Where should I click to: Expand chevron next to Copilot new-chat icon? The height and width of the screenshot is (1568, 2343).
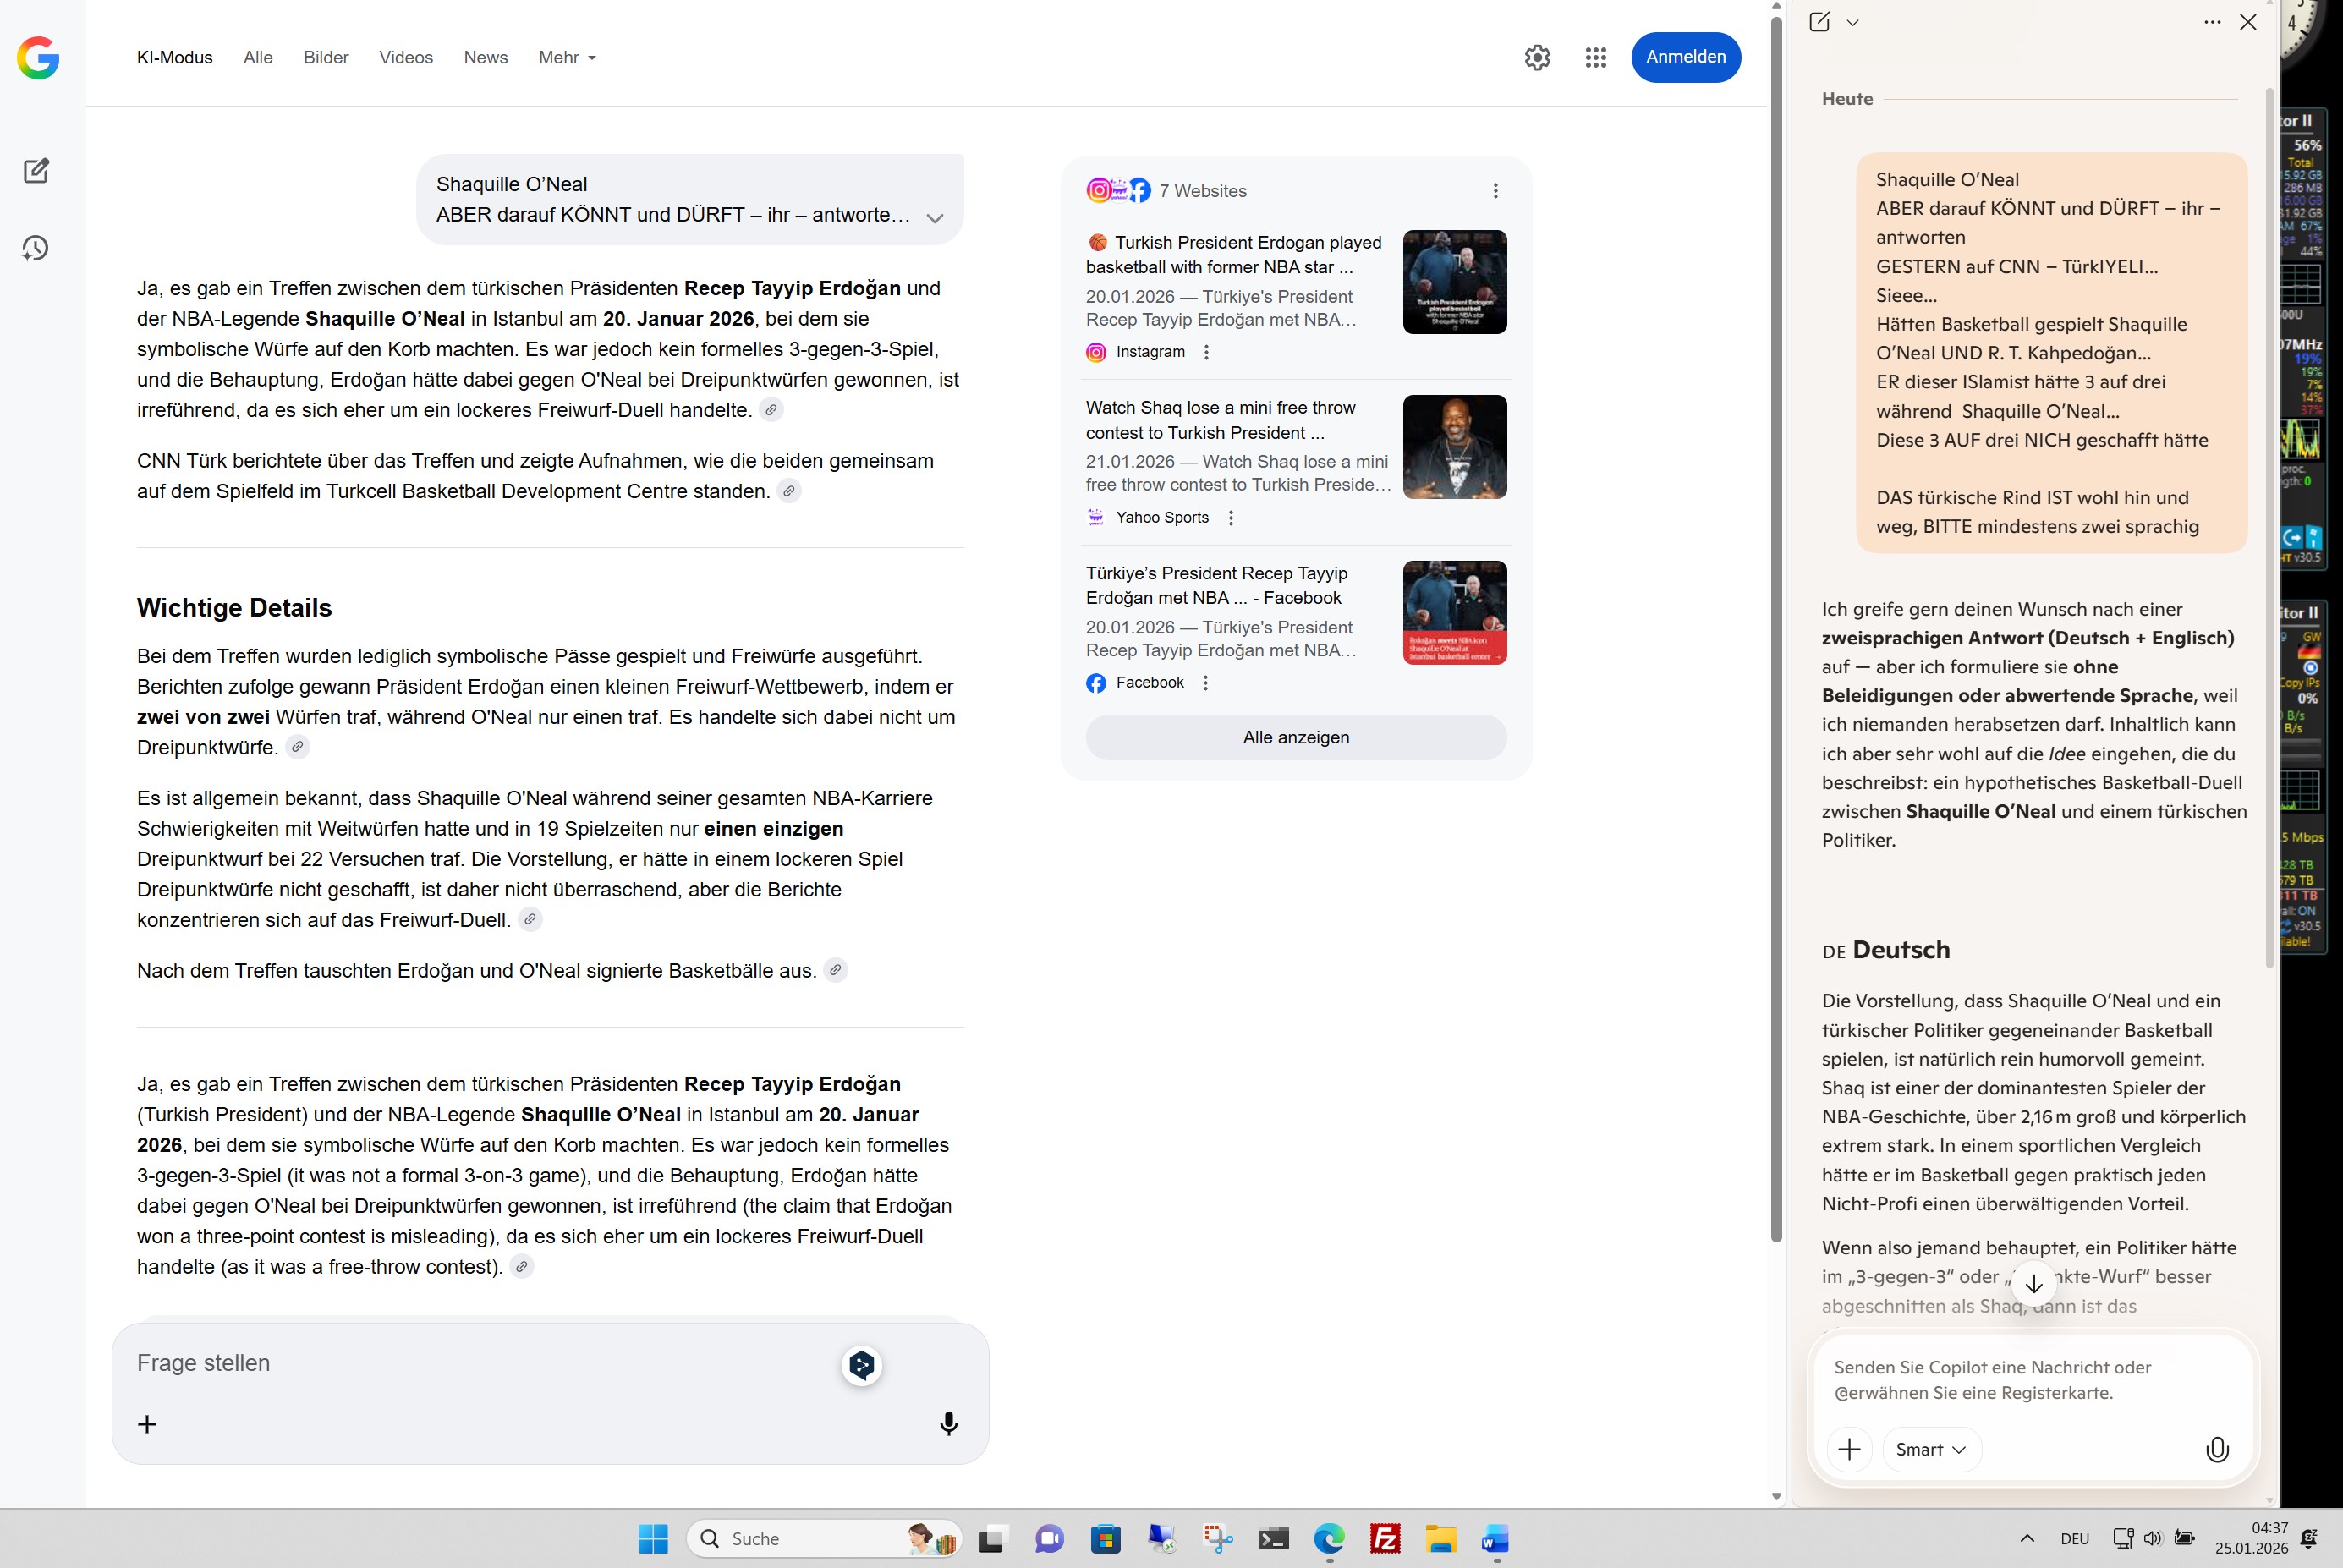click(1852, 23)
